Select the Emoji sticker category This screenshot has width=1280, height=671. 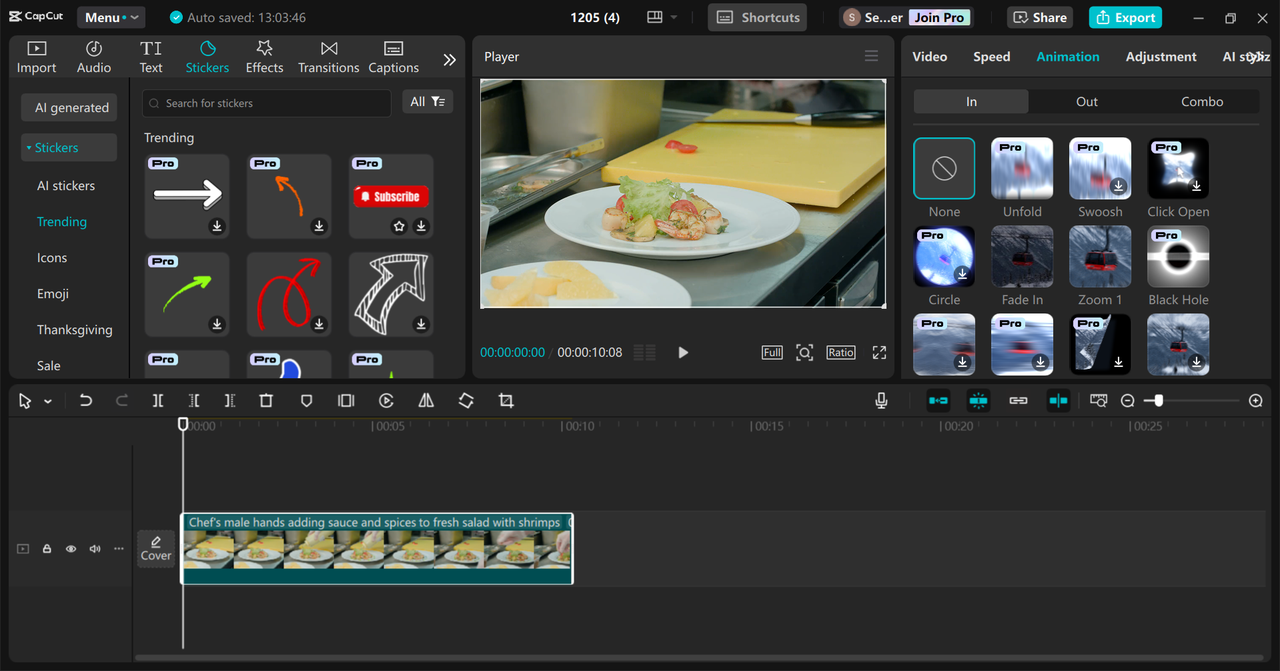click(x=52, y=293)
